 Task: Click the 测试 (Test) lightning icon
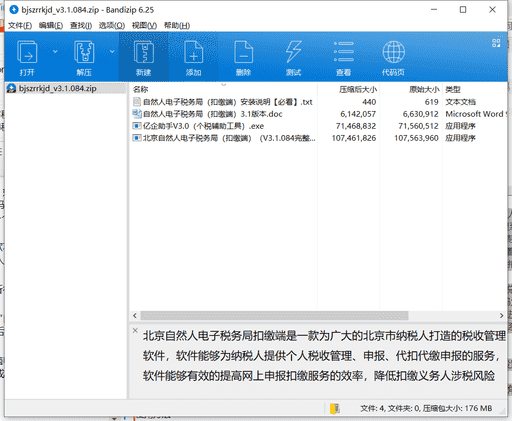coord(294,52)
